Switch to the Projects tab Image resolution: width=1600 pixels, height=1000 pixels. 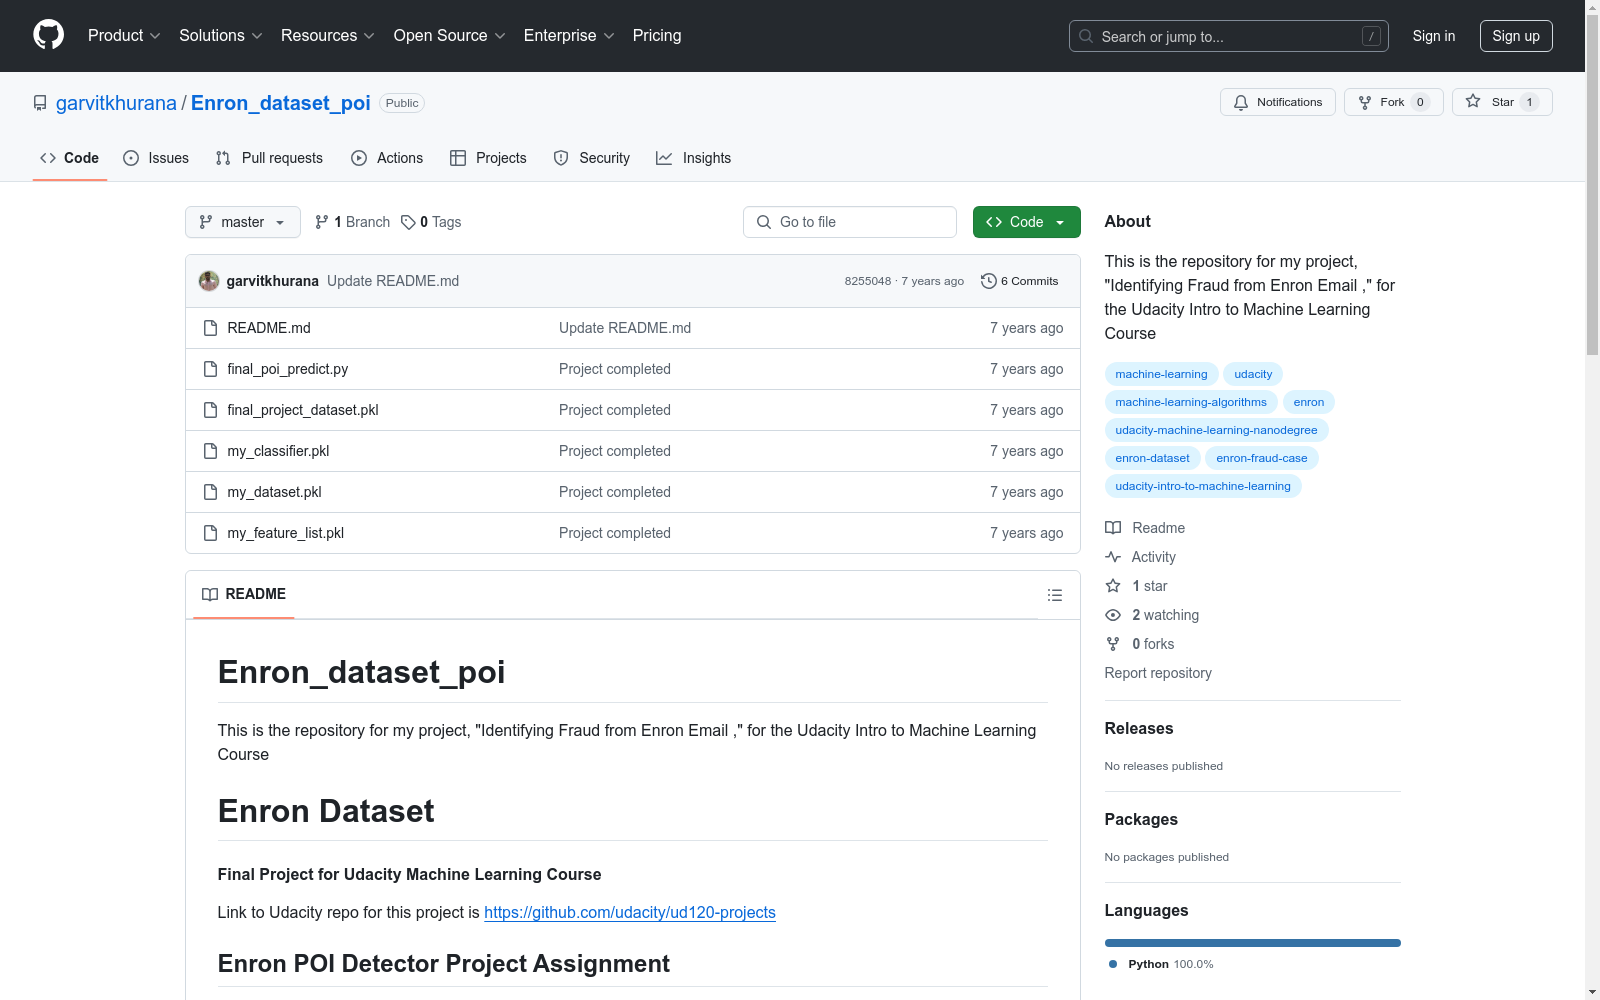coord(488,158)
